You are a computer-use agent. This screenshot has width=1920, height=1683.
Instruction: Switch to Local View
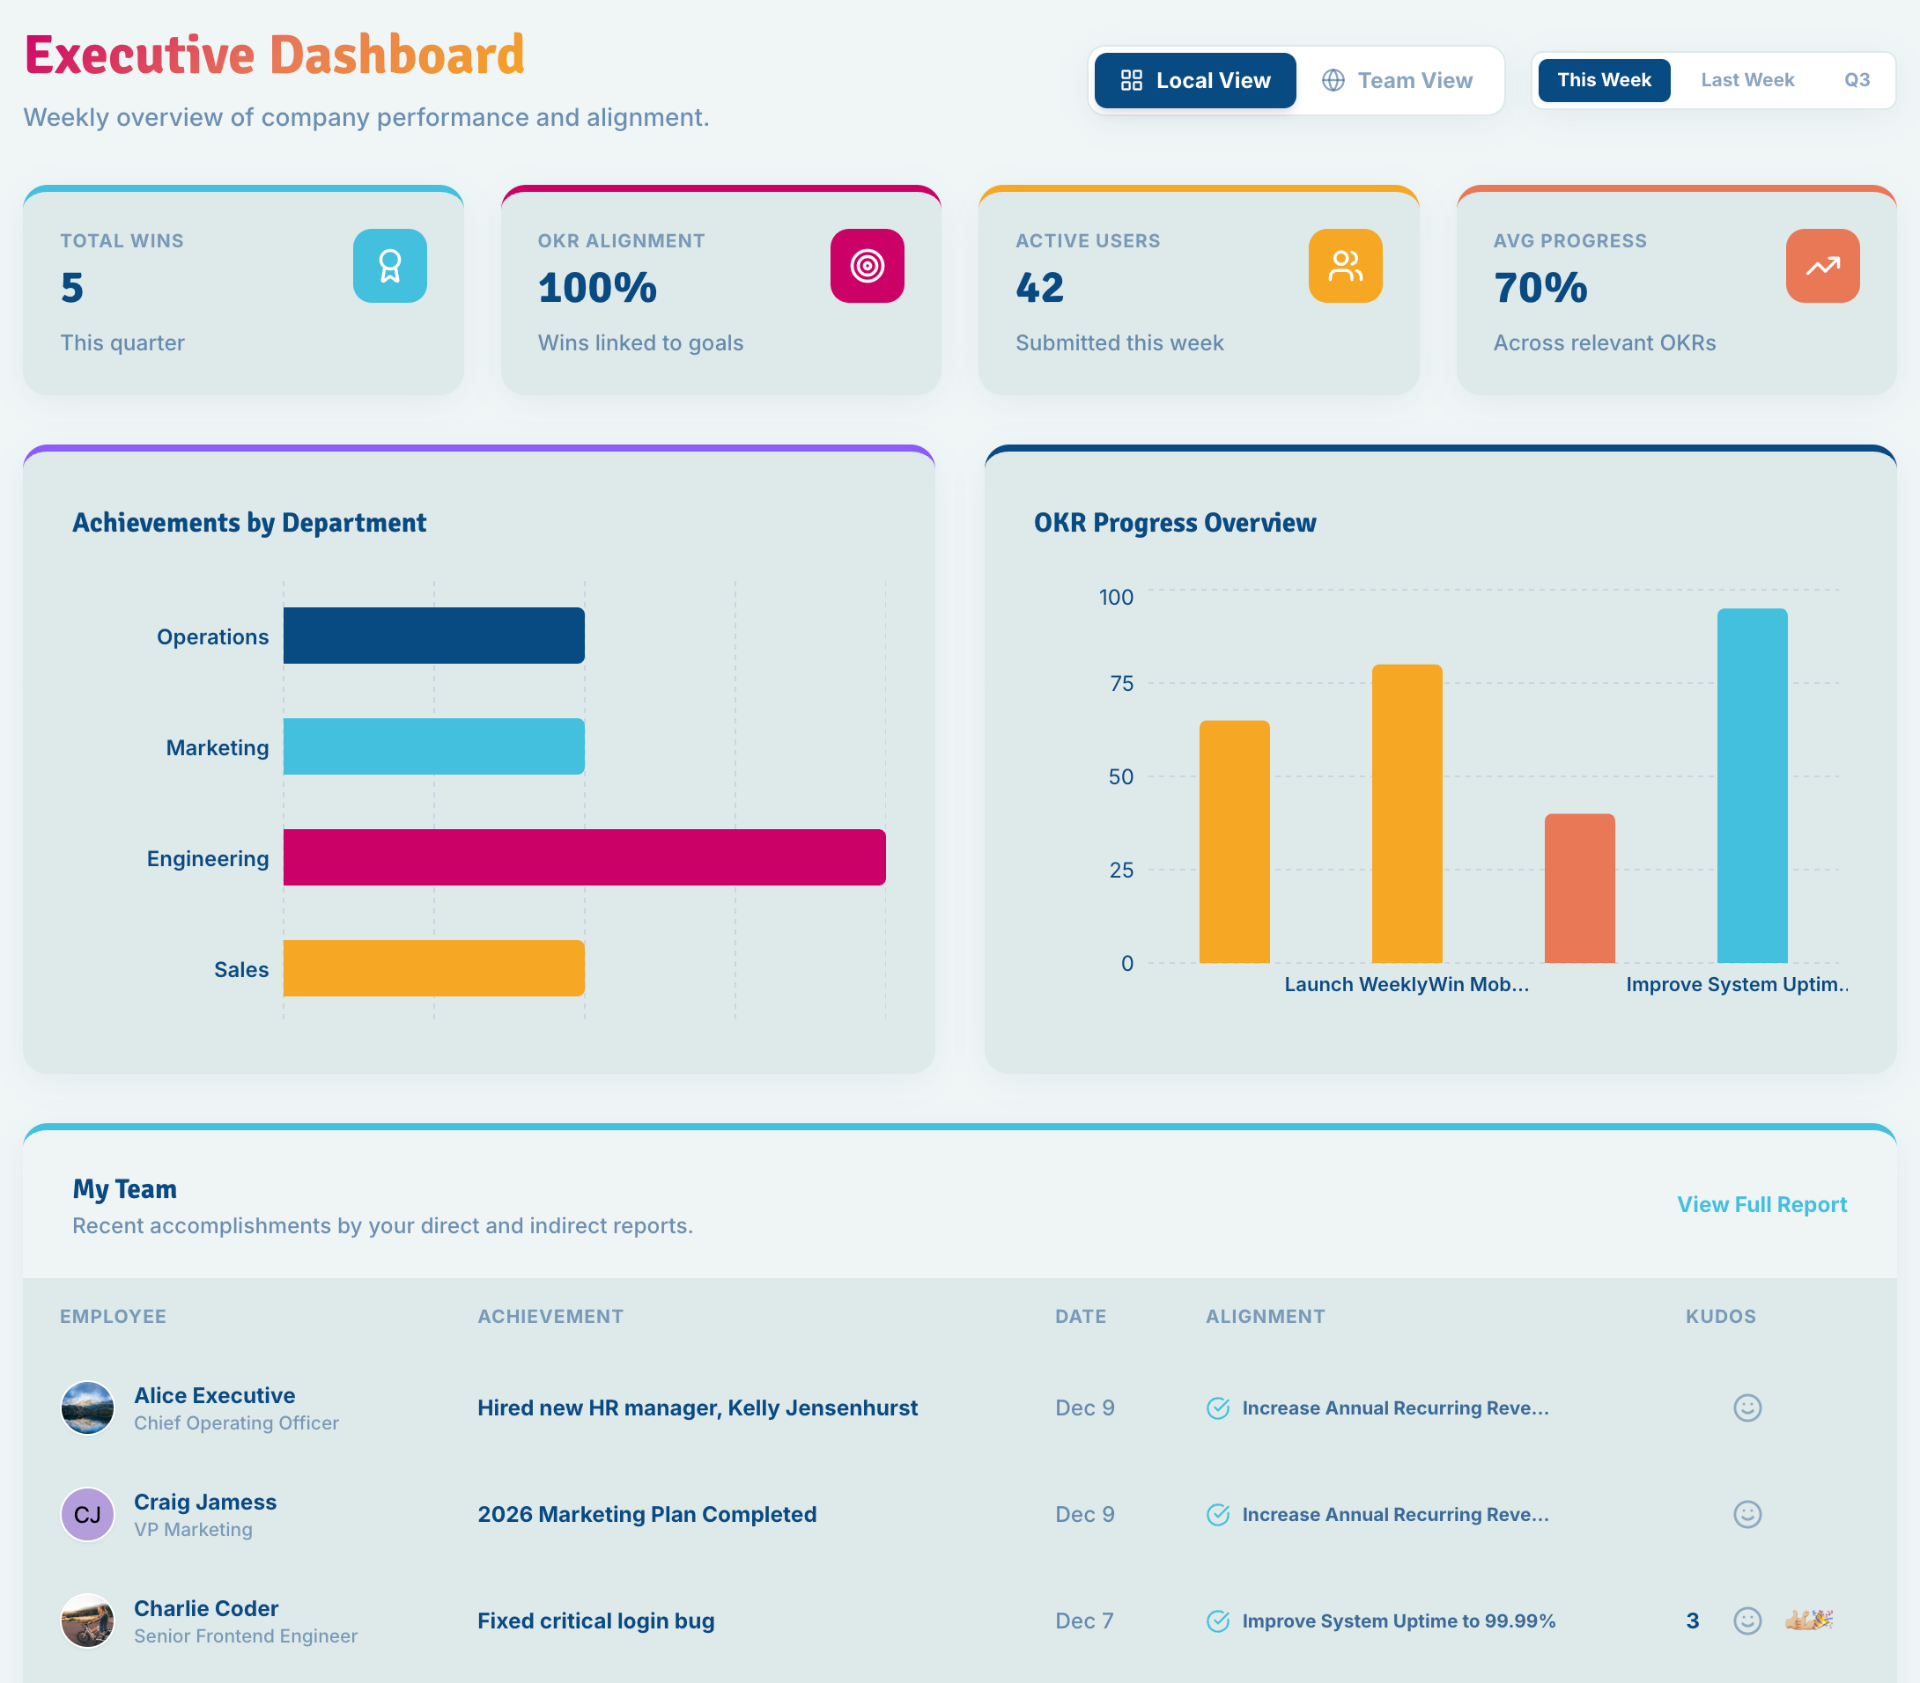pos(1195,80)
